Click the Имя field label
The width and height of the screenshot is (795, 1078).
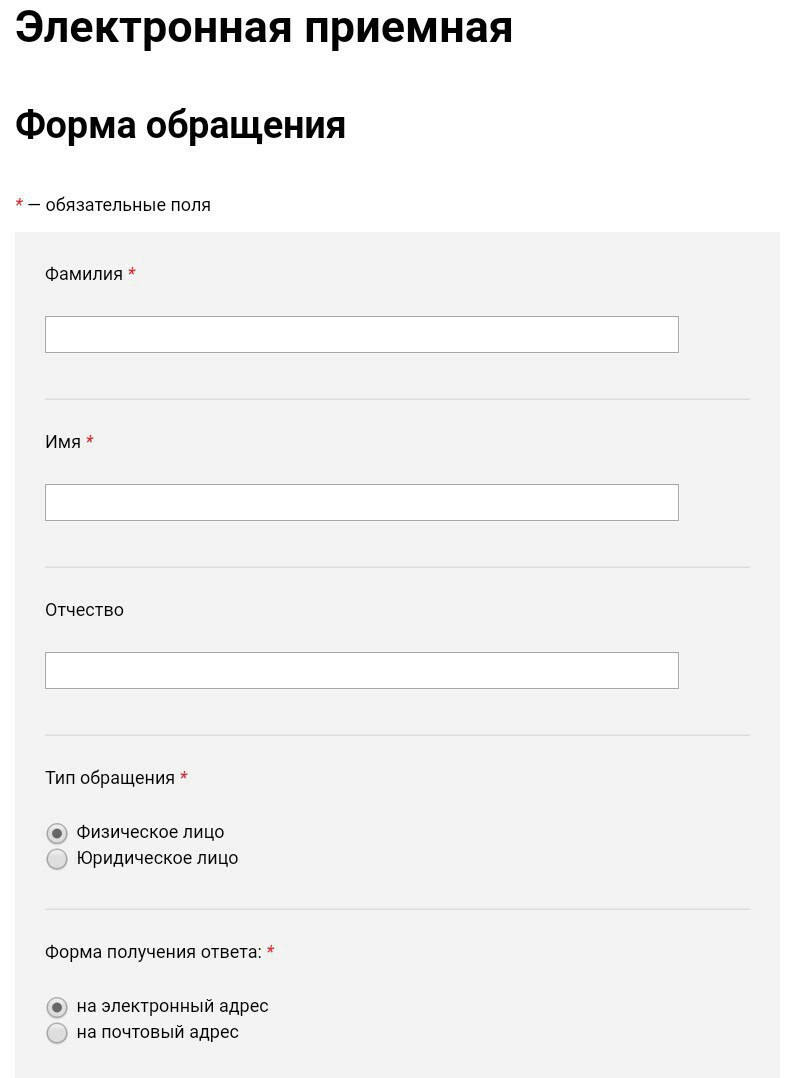point(63,441)
